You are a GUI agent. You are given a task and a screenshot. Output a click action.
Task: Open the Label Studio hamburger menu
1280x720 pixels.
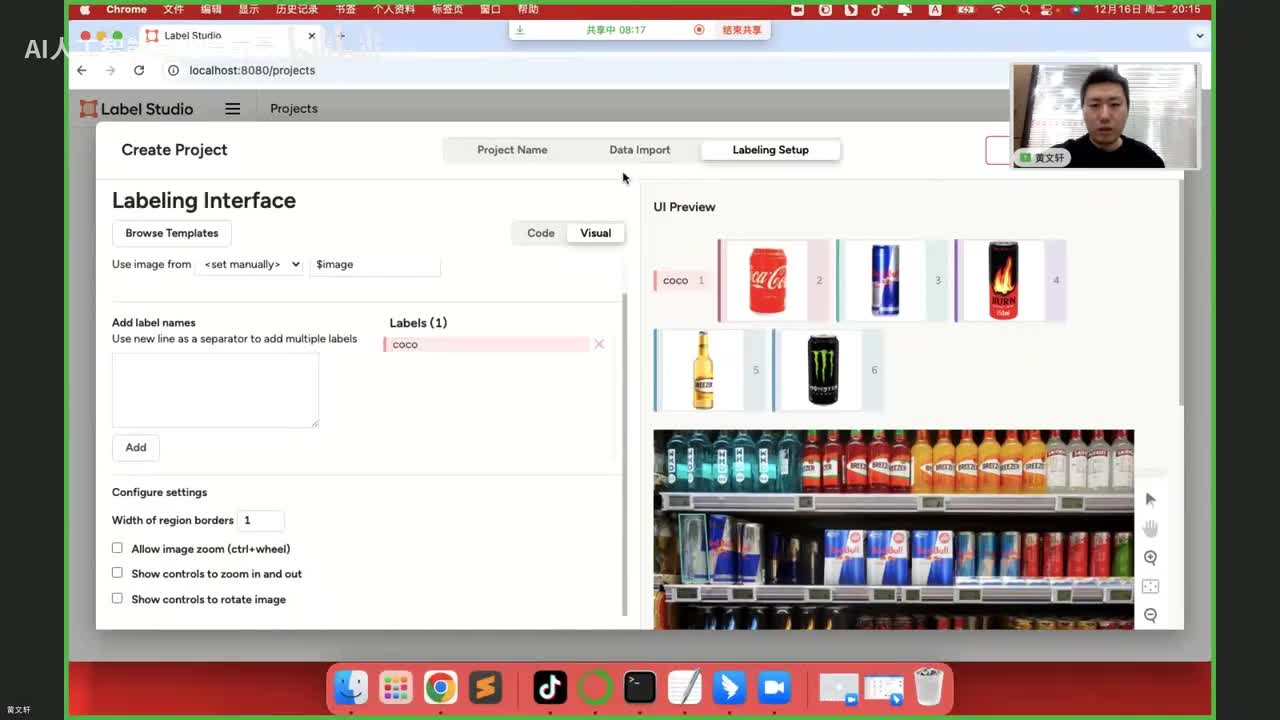coord(233,109)
